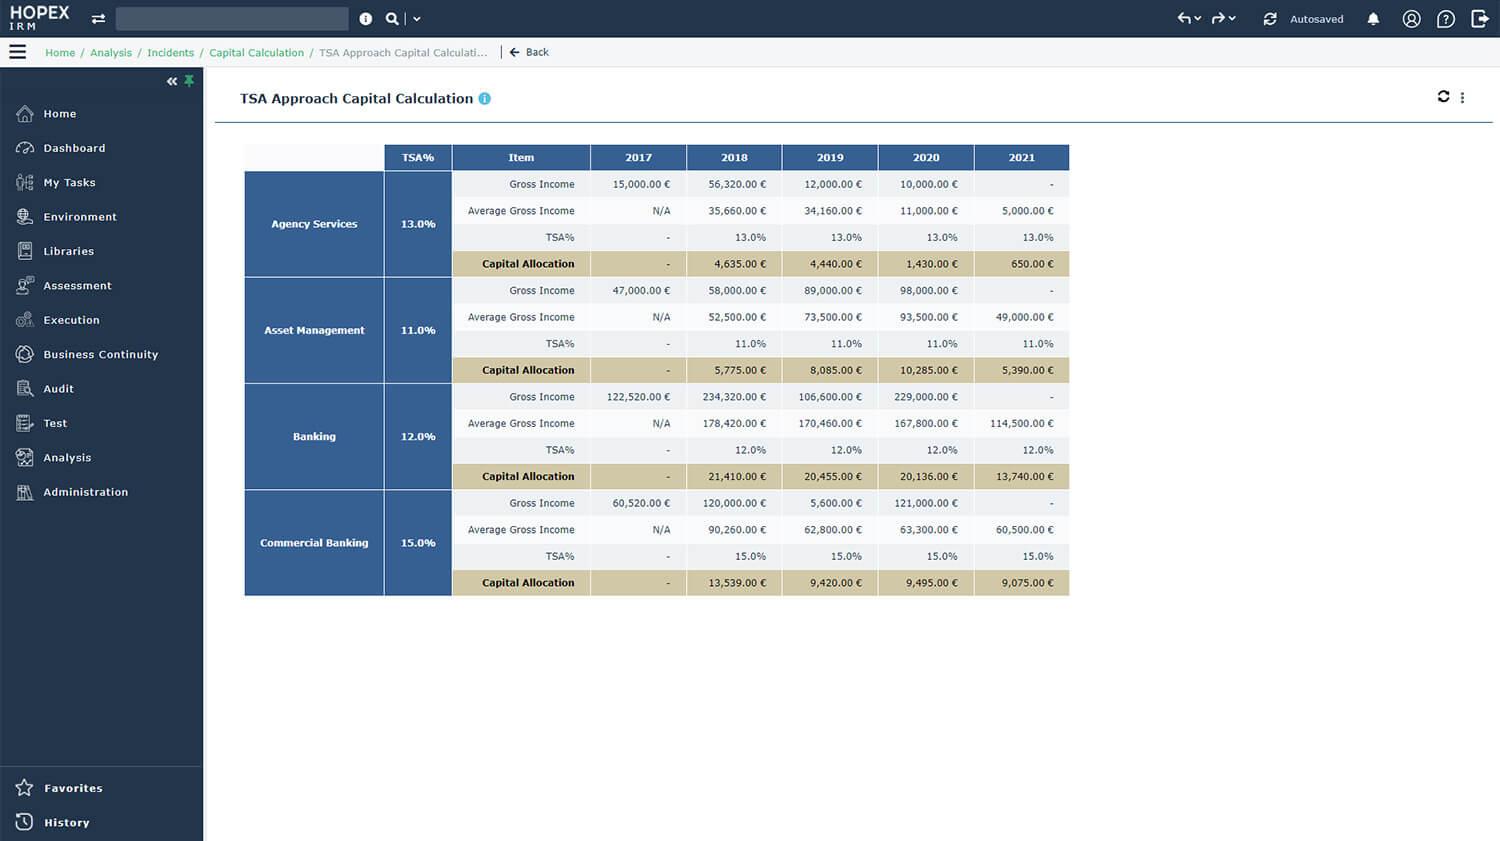Click the 13.0% TSA cell for Agency Services
This screenshot has height=841, width=1500.
(x=418, y=224)
